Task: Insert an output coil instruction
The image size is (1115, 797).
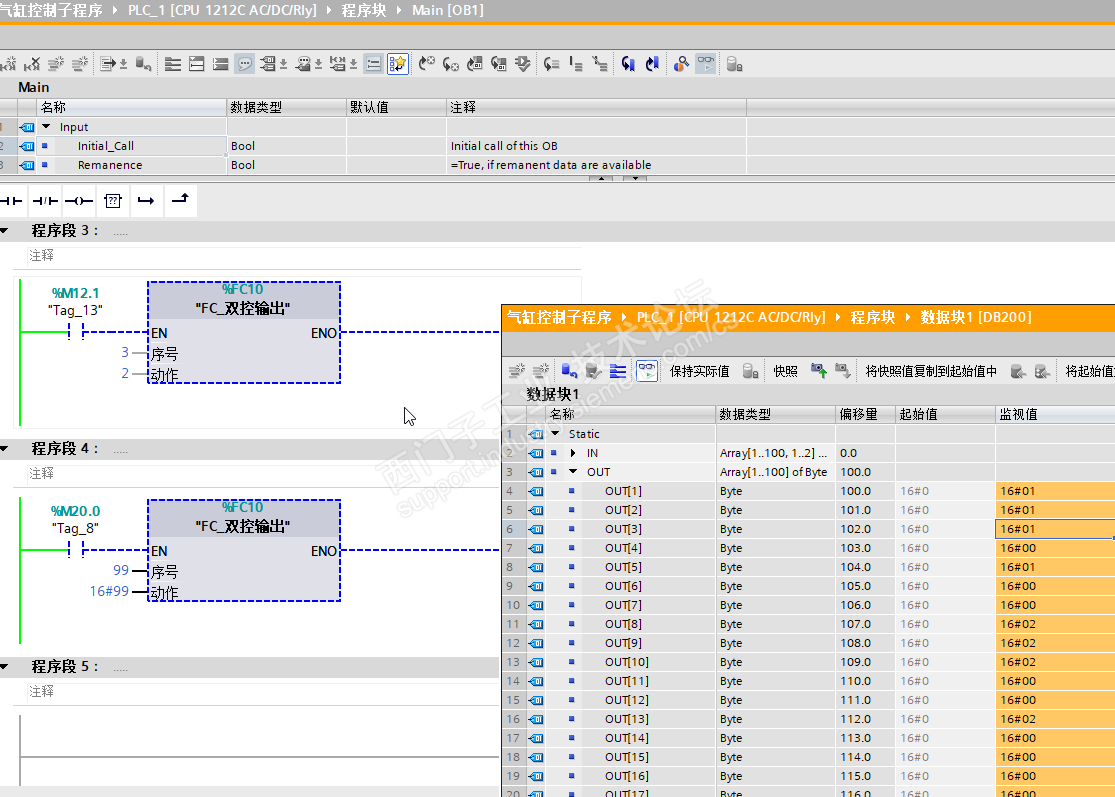Action: coord(79,201)
